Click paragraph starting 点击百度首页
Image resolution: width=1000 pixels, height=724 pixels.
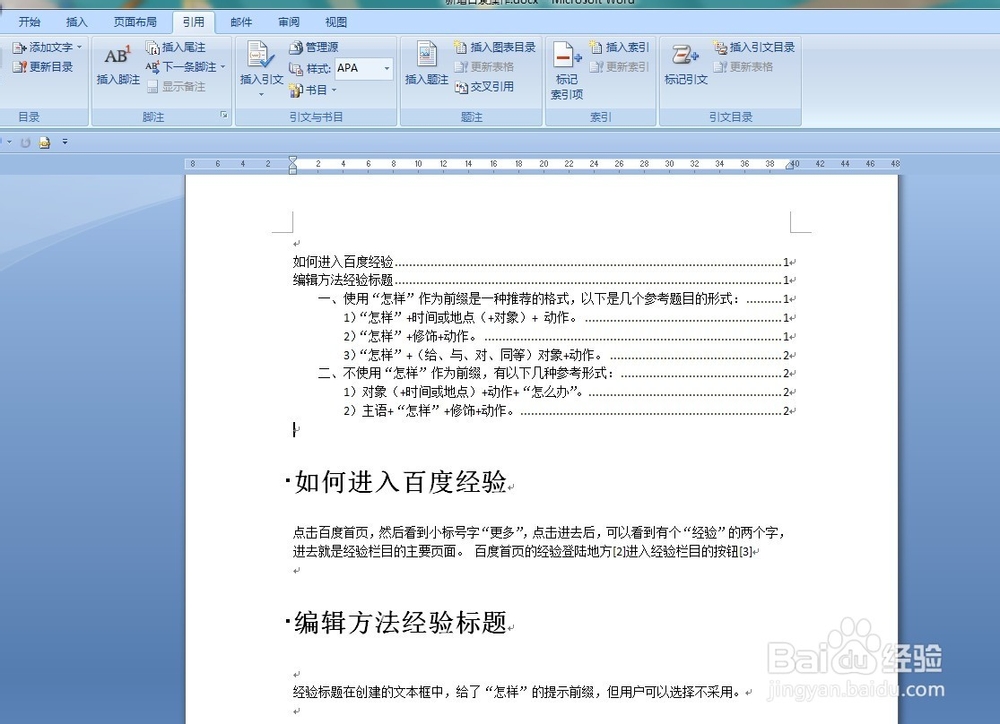pyautogui.click(x=538, y=542)
